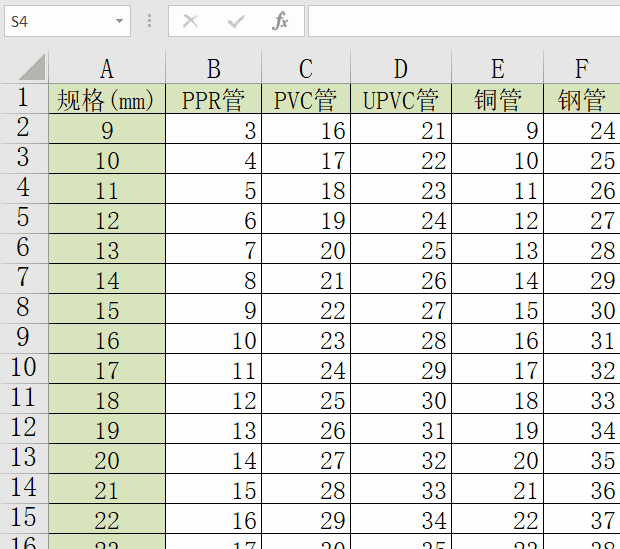Click cell B14 with value 15

click(x=214, y=489)
